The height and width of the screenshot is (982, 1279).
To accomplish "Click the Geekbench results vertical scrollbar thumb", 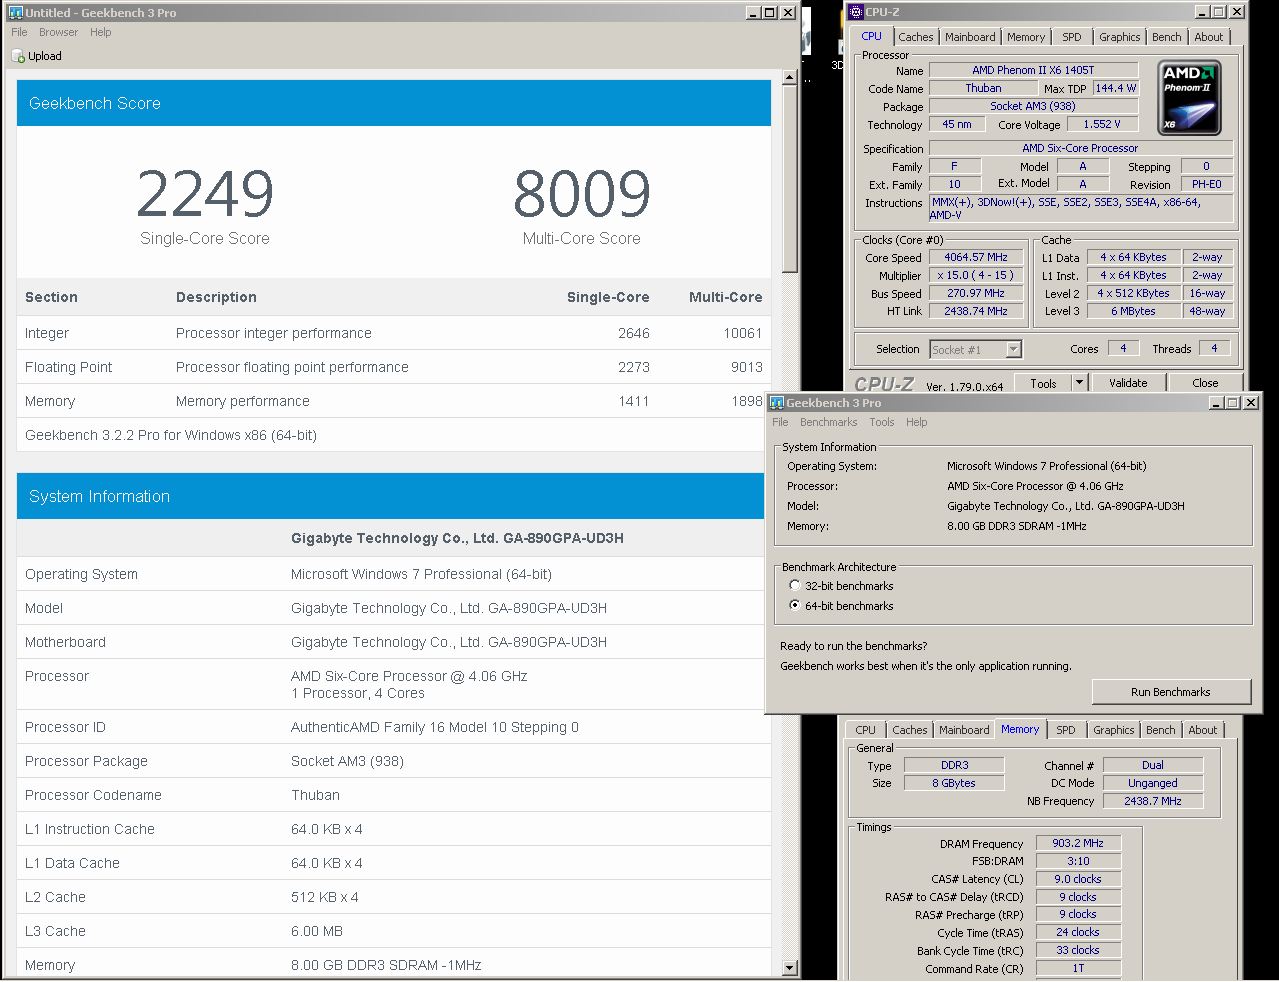I will pos(789,178).
